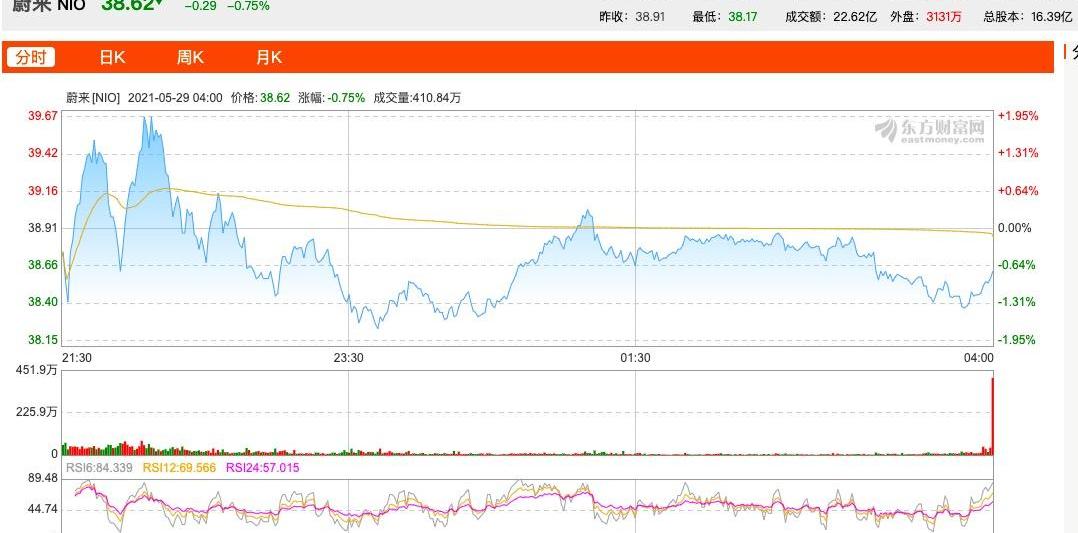This screenshot has height=533, width=1078.
Task: Click the 外盘: 3131万 value
Action: point(926,17)
